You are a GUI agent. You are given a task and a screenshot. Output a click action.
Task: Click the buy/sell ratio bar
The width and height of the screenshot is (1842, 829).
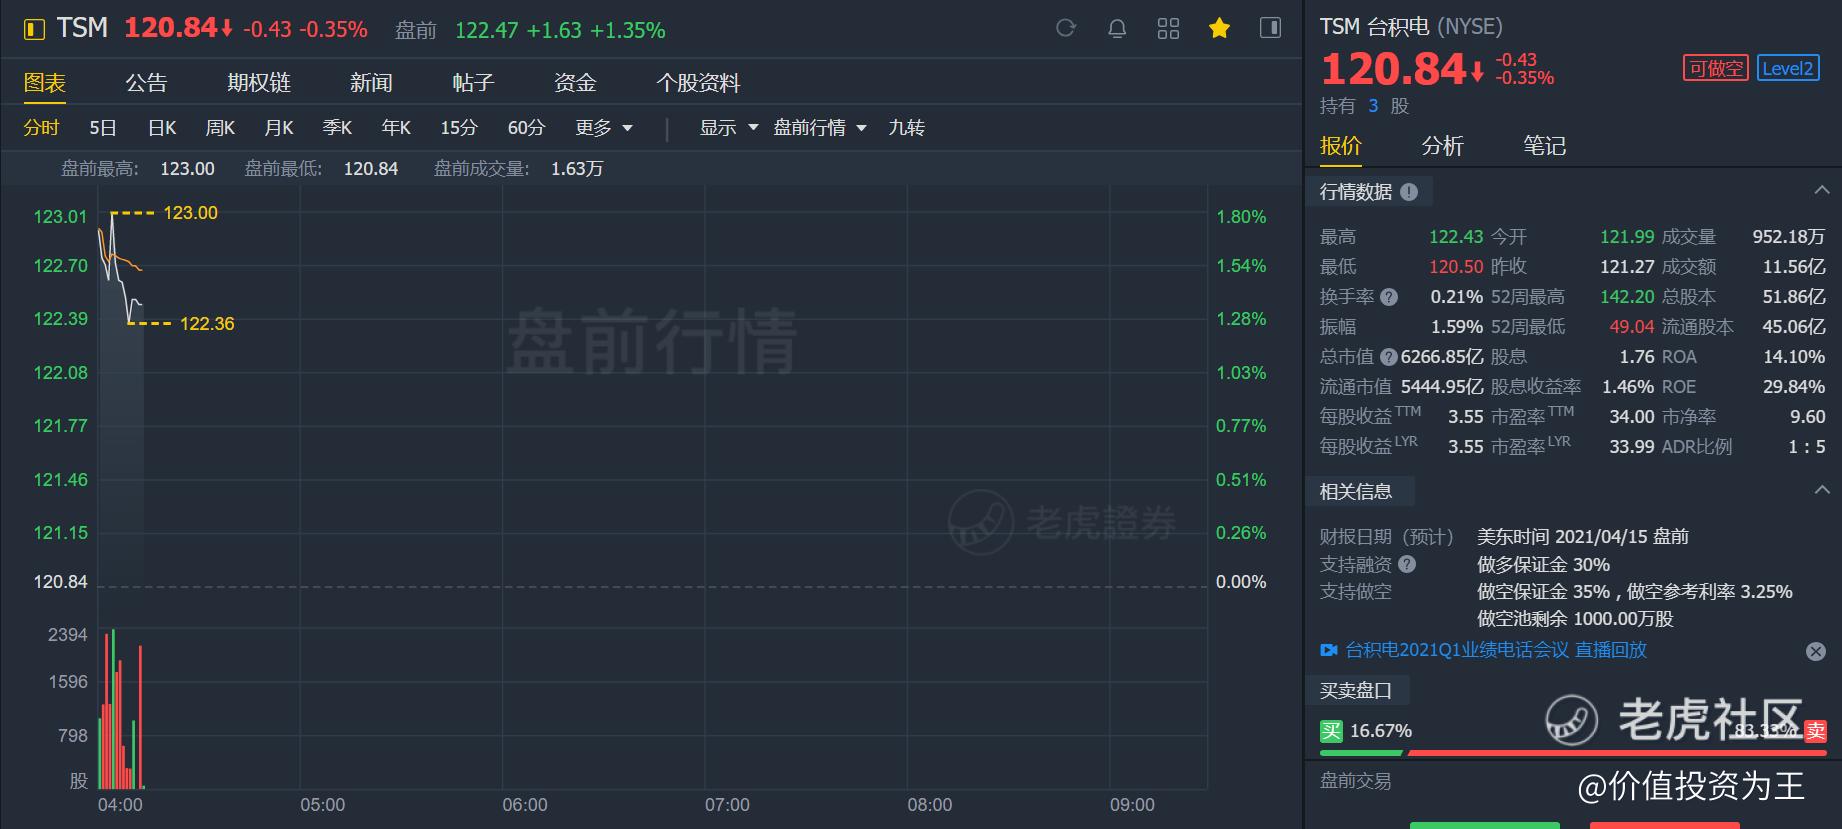click(x=1573, y=752)
